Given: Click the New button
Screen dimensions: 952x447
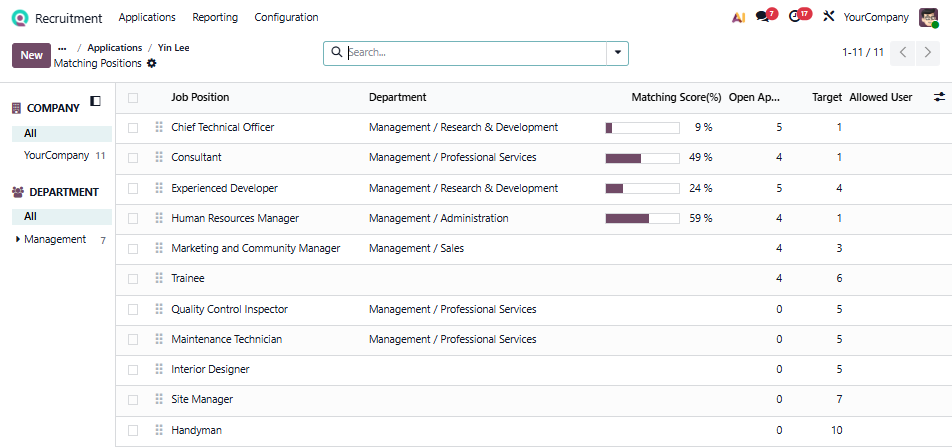Looking at the screenshot, I should click(x=31, y=55).
